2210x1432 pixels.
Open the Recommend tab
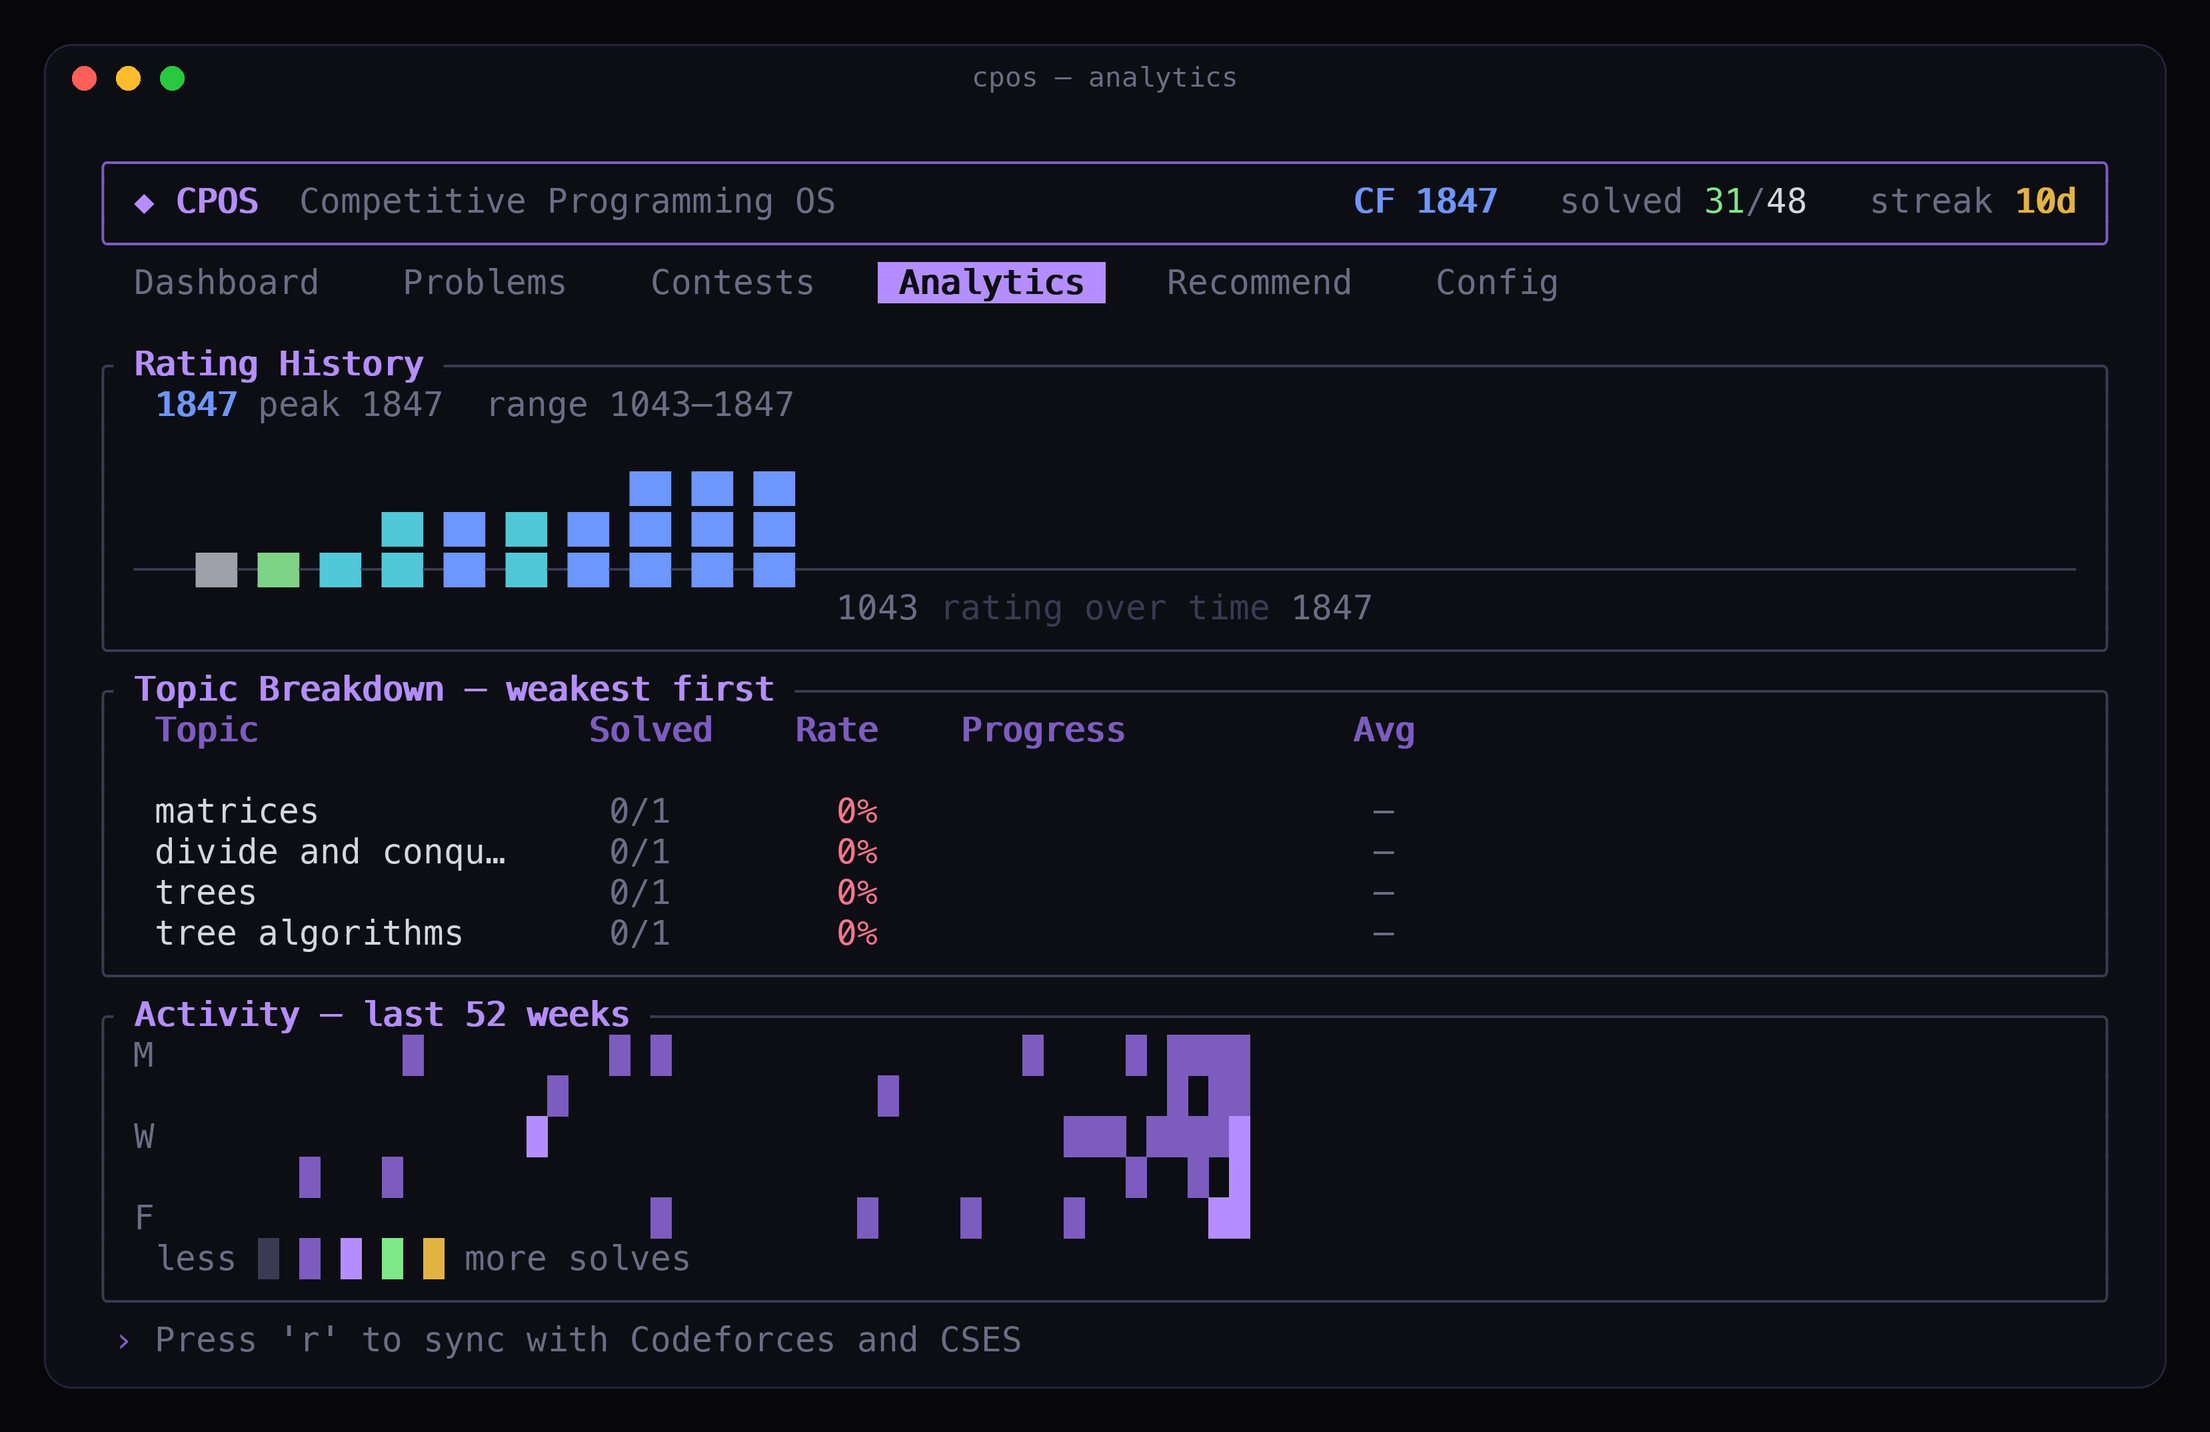tap(1259, 283)
